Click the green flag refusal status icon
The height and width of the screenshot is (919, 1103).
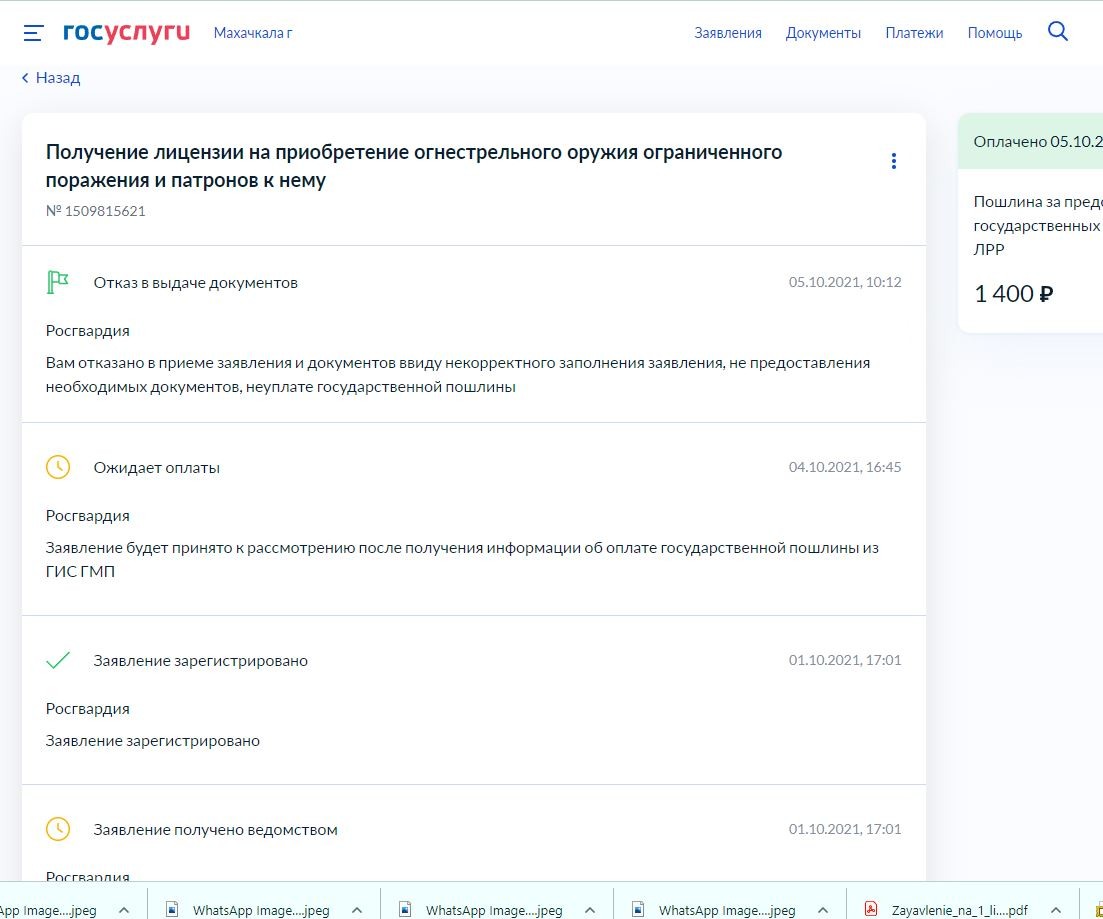(x=58, y=282)
